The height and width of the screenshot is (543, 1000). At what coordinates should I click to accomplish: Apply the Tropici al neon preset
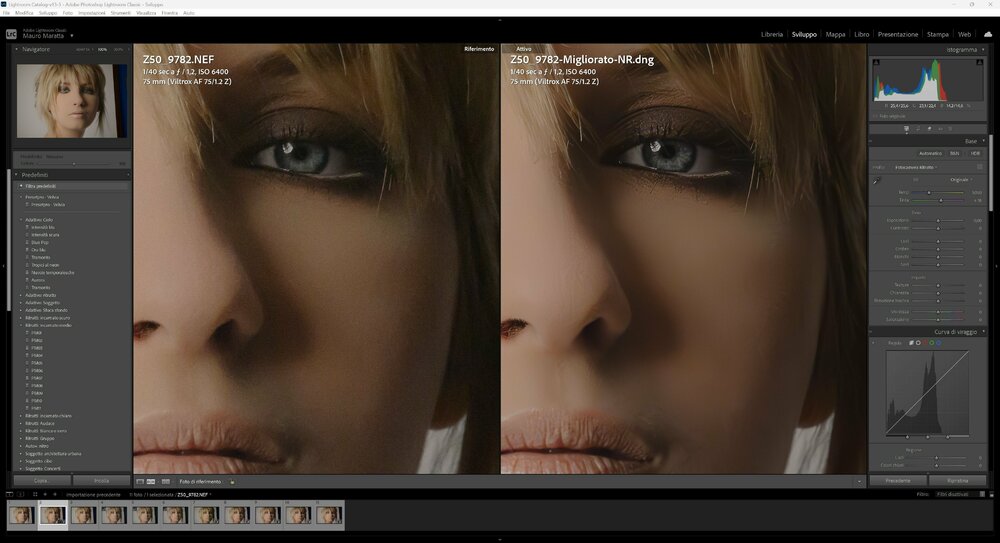point(45,265)
